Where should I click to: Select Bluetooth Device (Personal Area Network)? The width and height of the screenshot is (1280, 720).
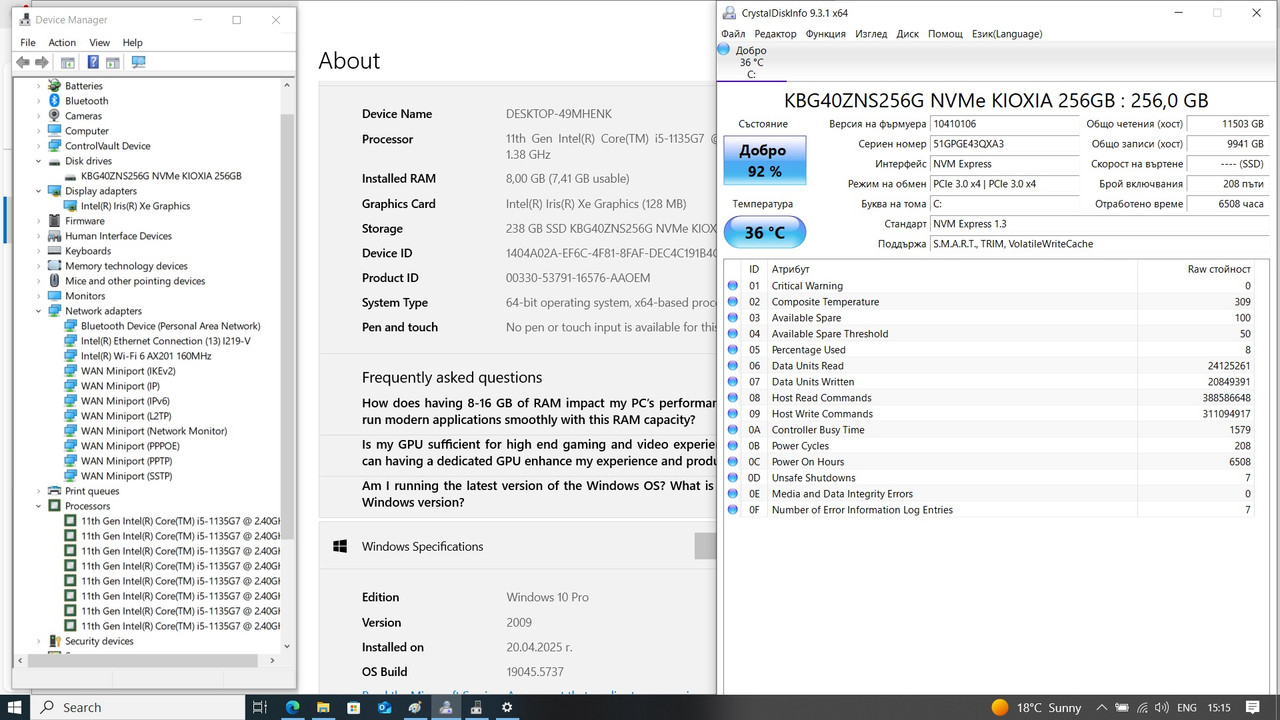170,326
